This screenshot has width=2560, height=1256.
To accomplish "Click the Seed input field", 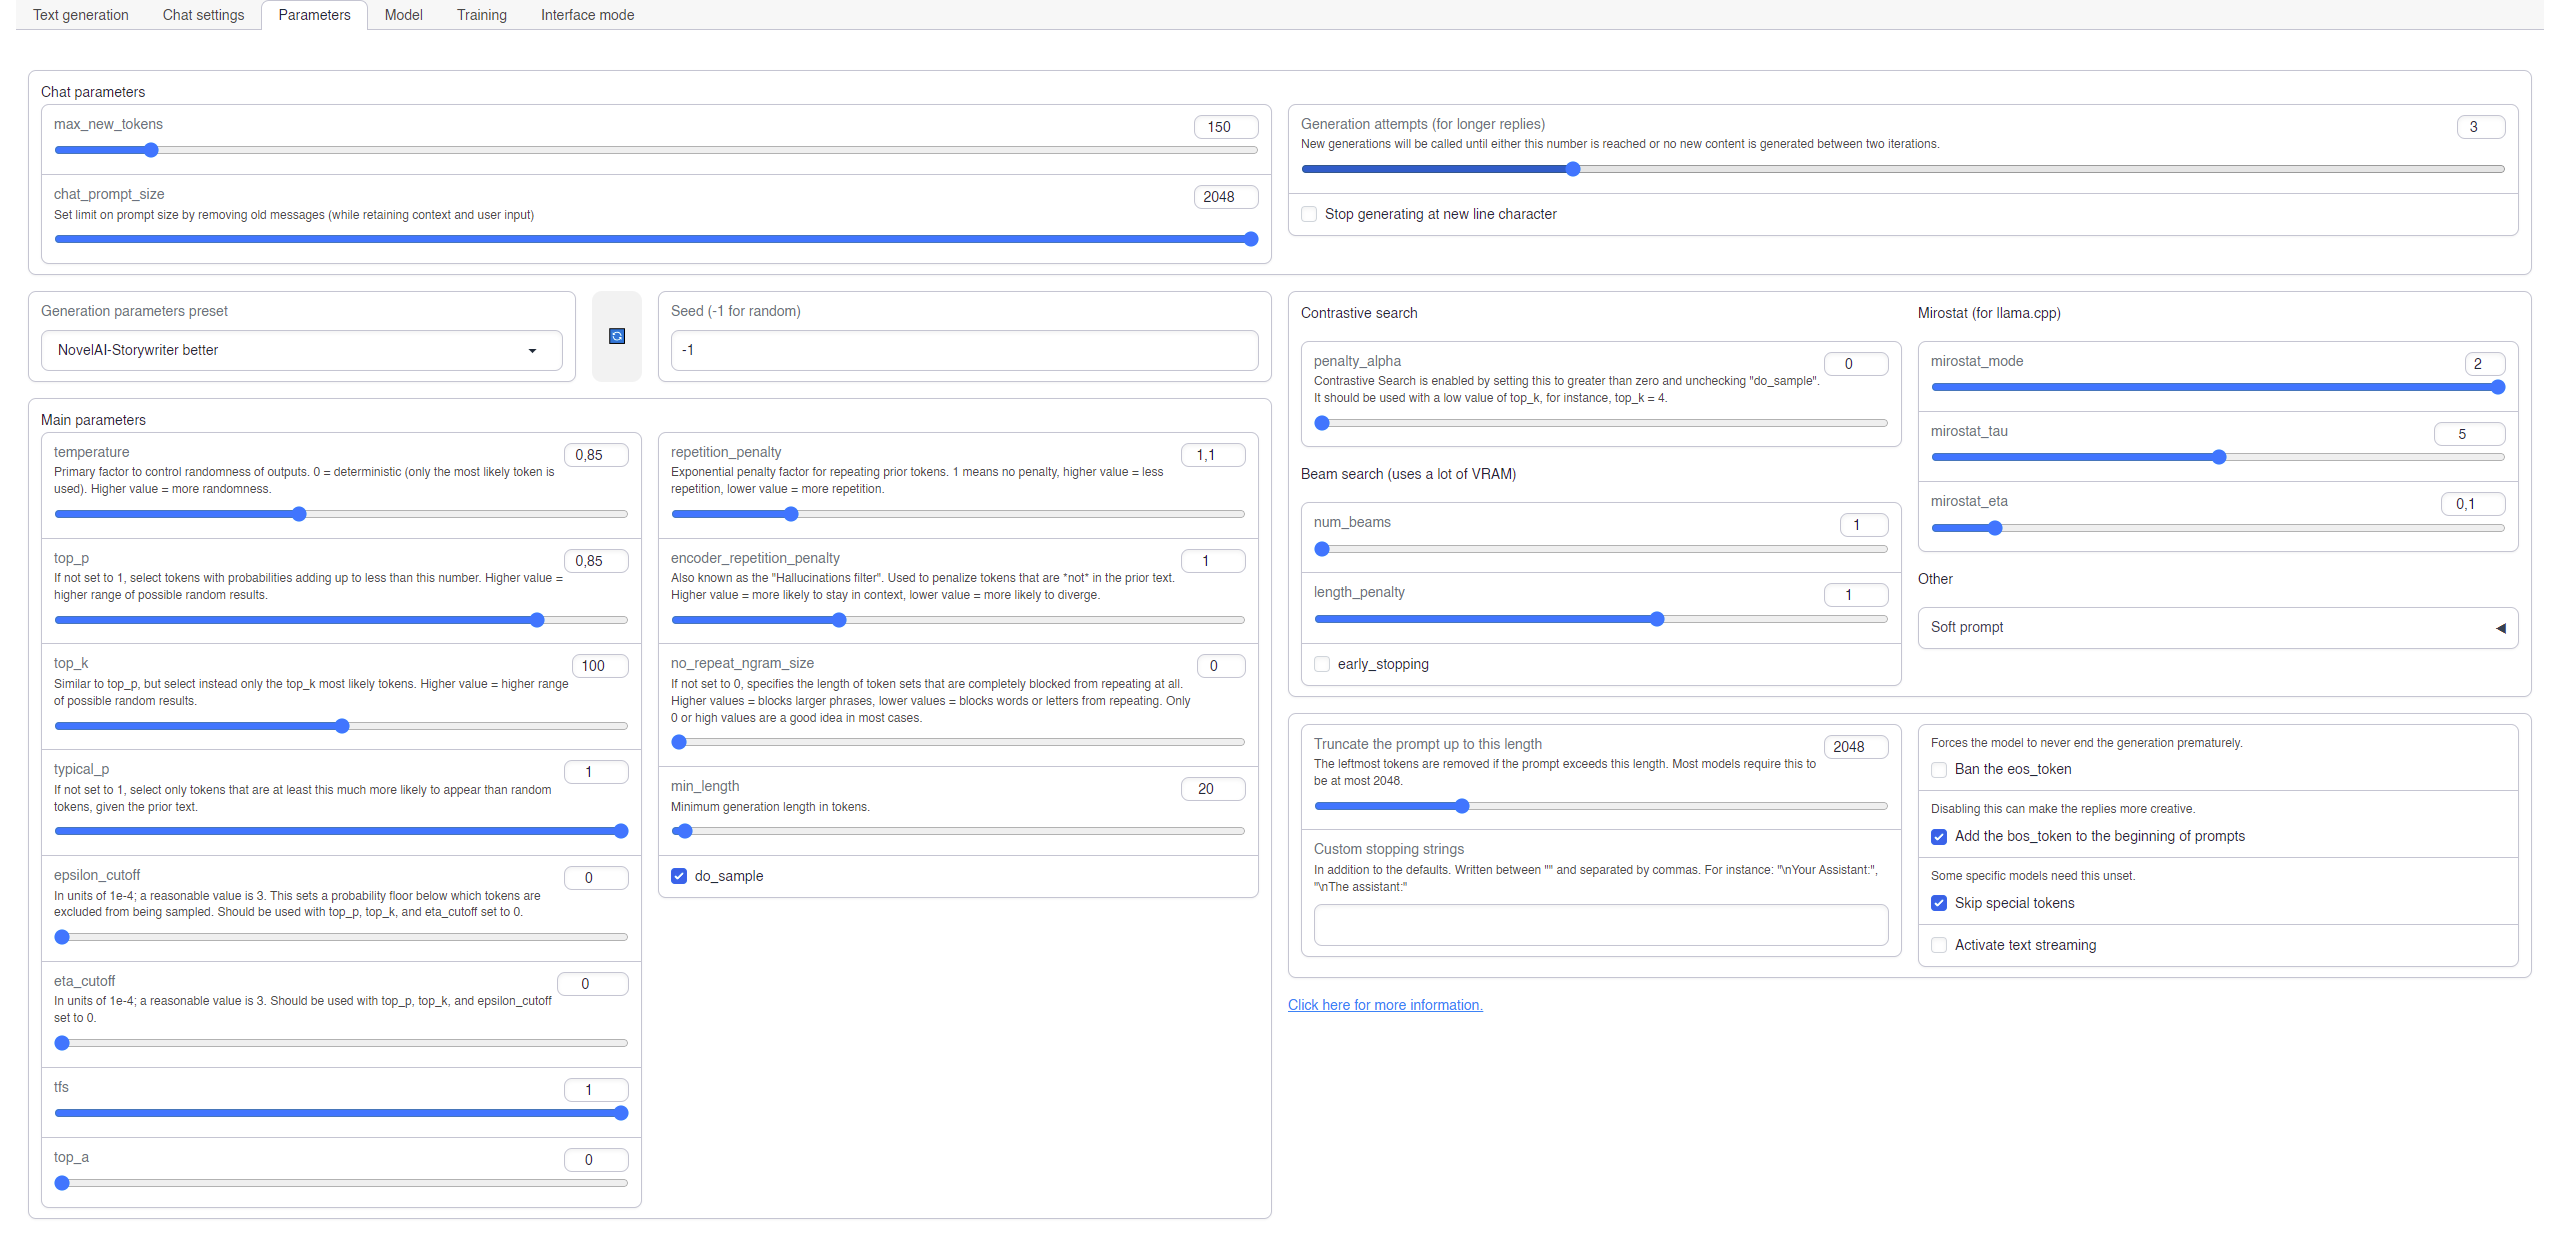I will [x=962, y=350].
